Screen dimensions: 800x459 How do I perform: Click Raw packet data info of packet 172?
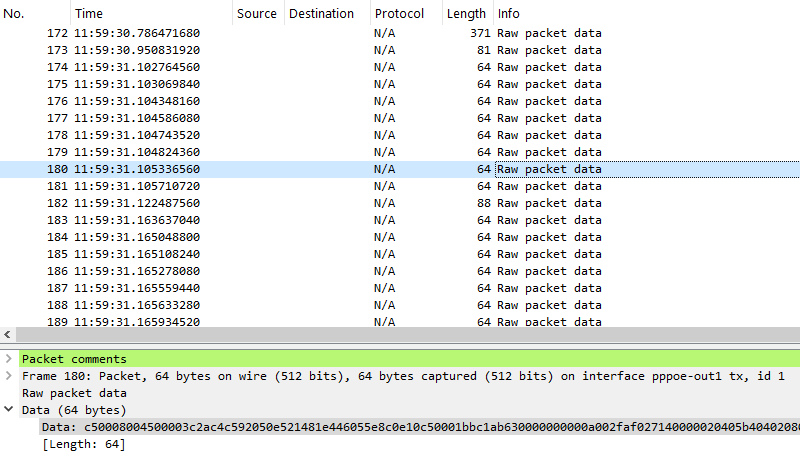coord(549,33)
